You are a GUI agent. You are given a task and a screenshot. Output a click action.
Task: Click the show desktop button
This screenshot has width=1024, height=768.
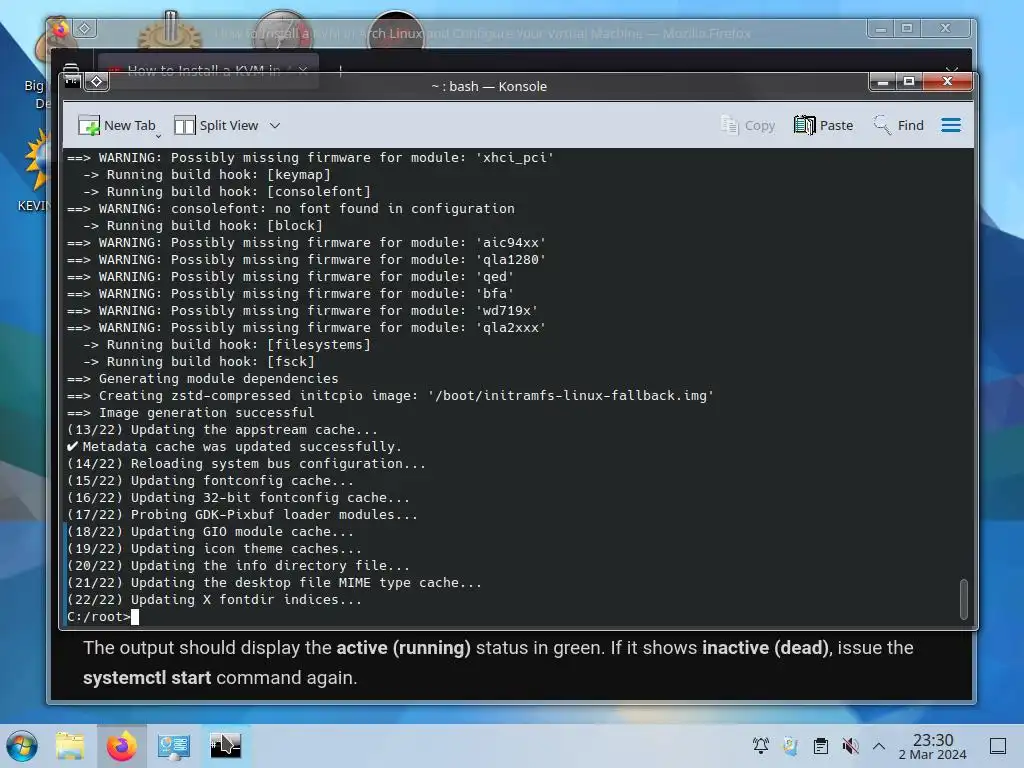(x=998, y=746)
